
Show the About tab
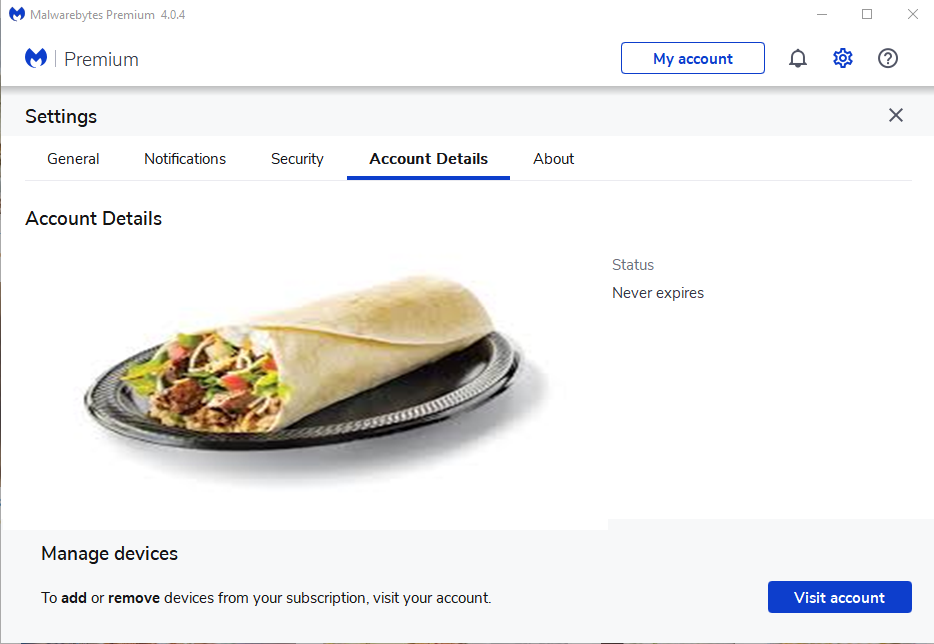coord(554,159)
